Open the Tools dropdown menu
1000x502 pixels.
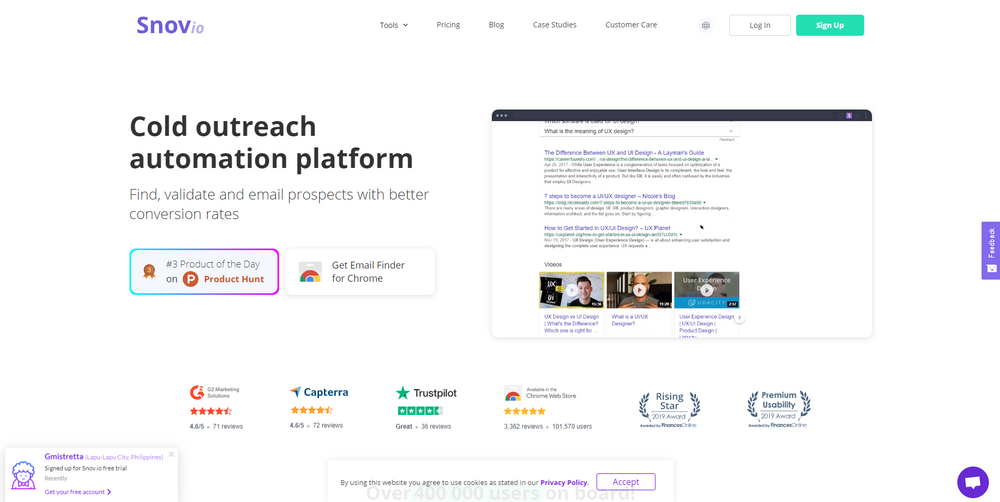coord(393,25)
